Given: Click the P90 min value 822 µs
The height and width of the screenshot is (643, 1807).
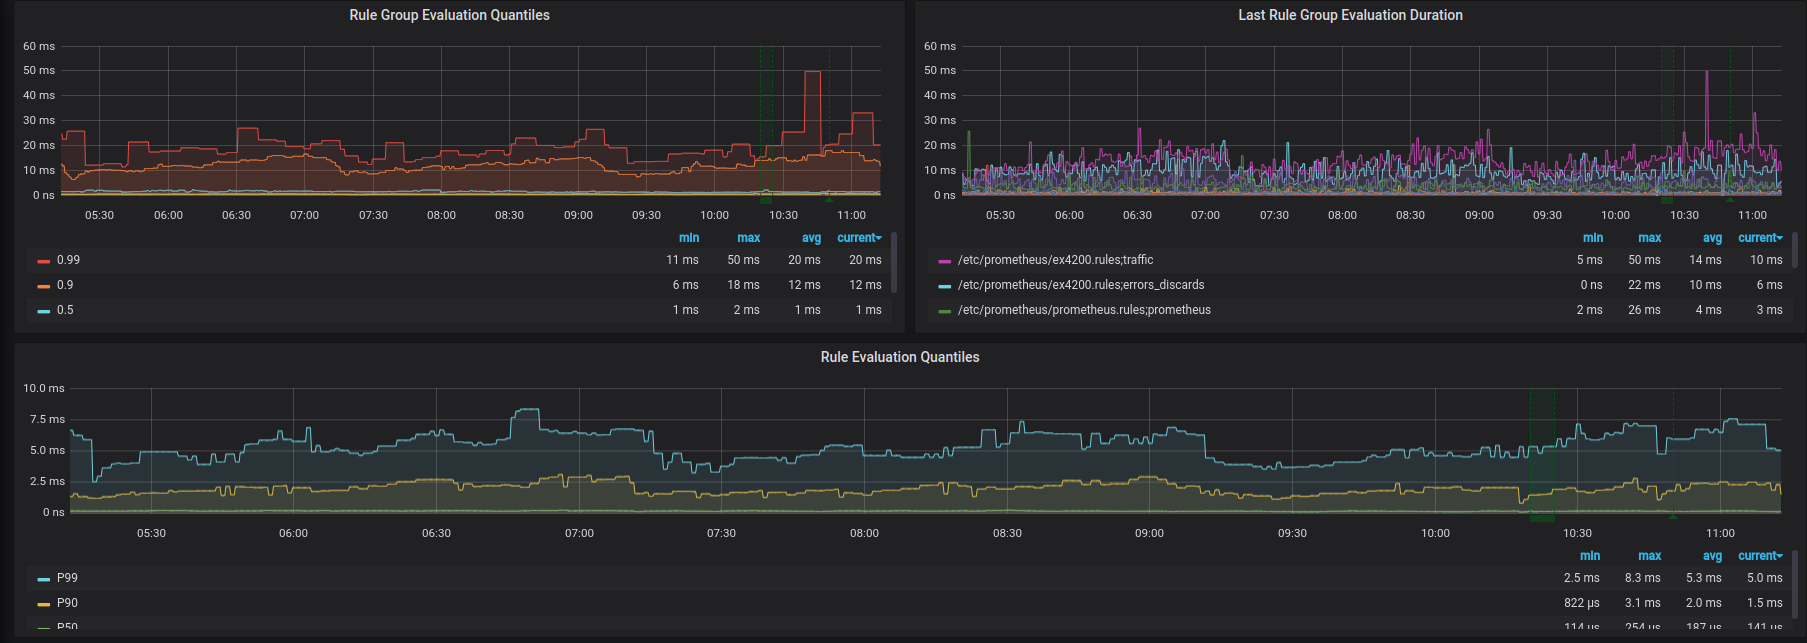Looking at the screenshot, I should click(1582, 603).
